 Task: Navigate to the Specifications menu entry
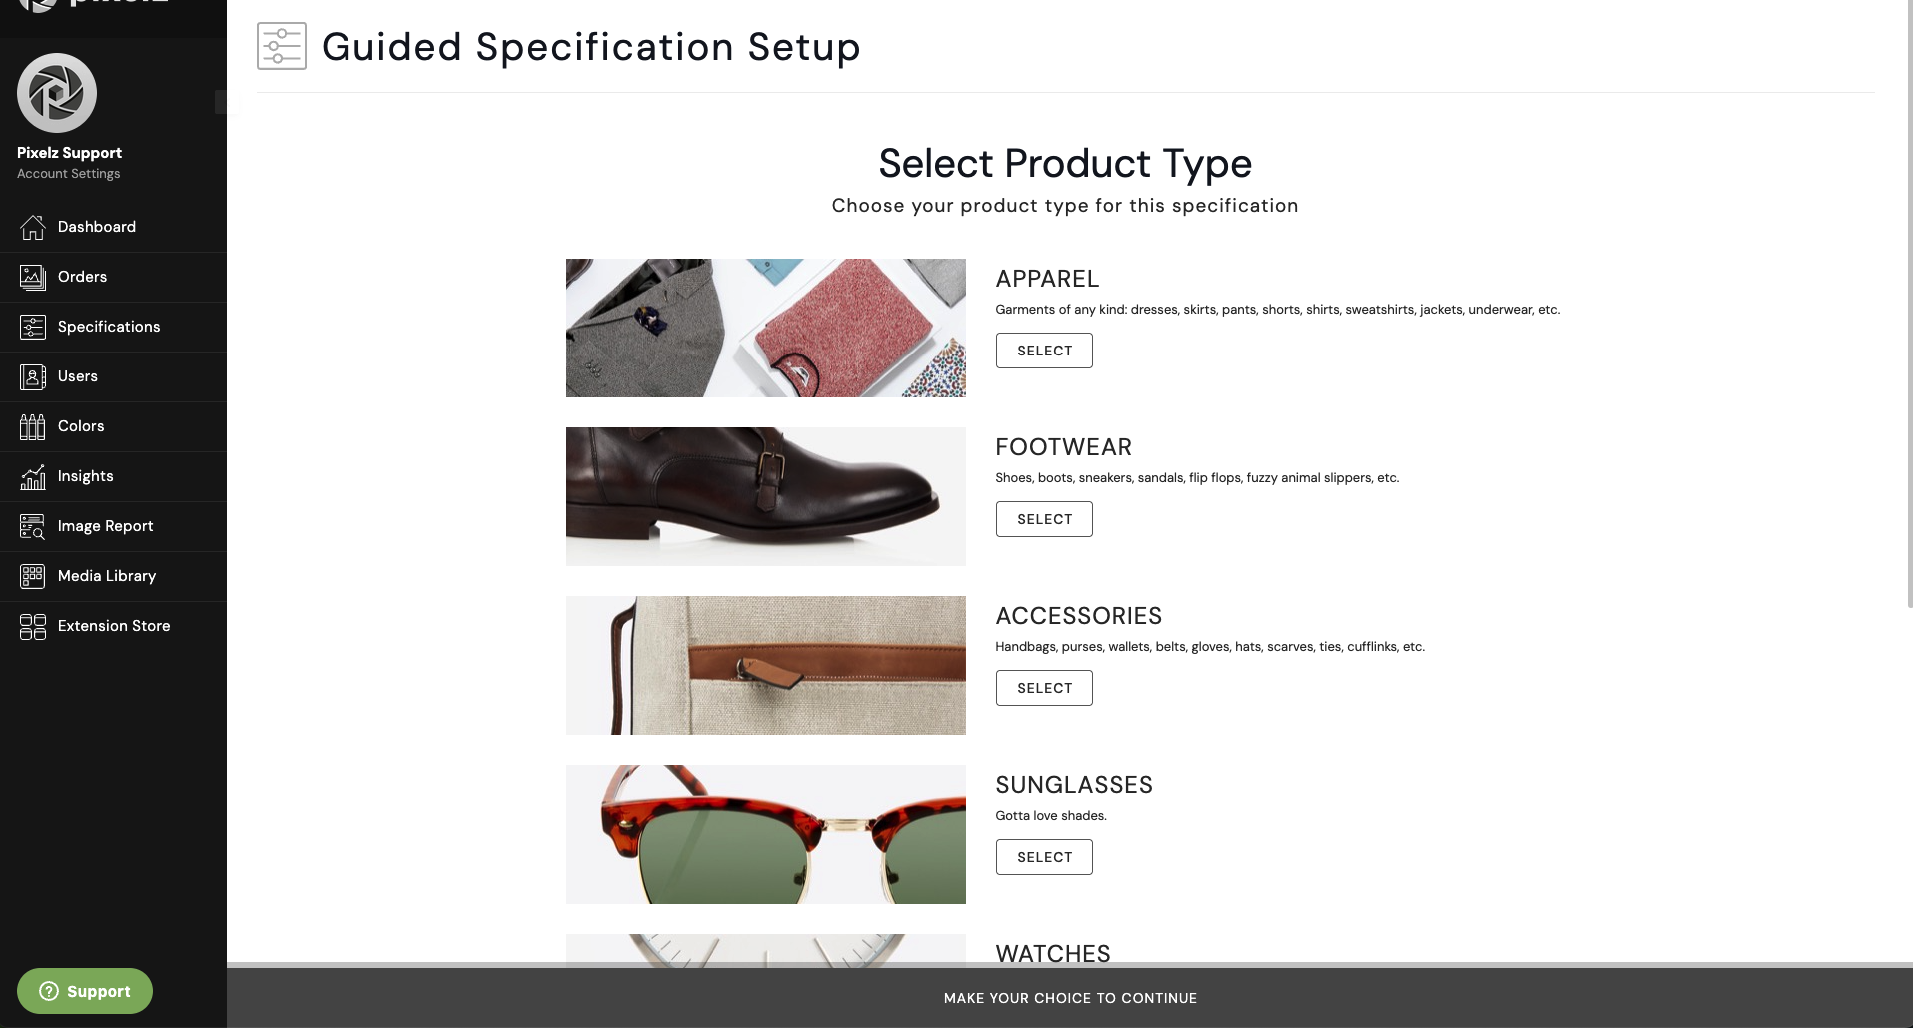(x=108, y=327)
